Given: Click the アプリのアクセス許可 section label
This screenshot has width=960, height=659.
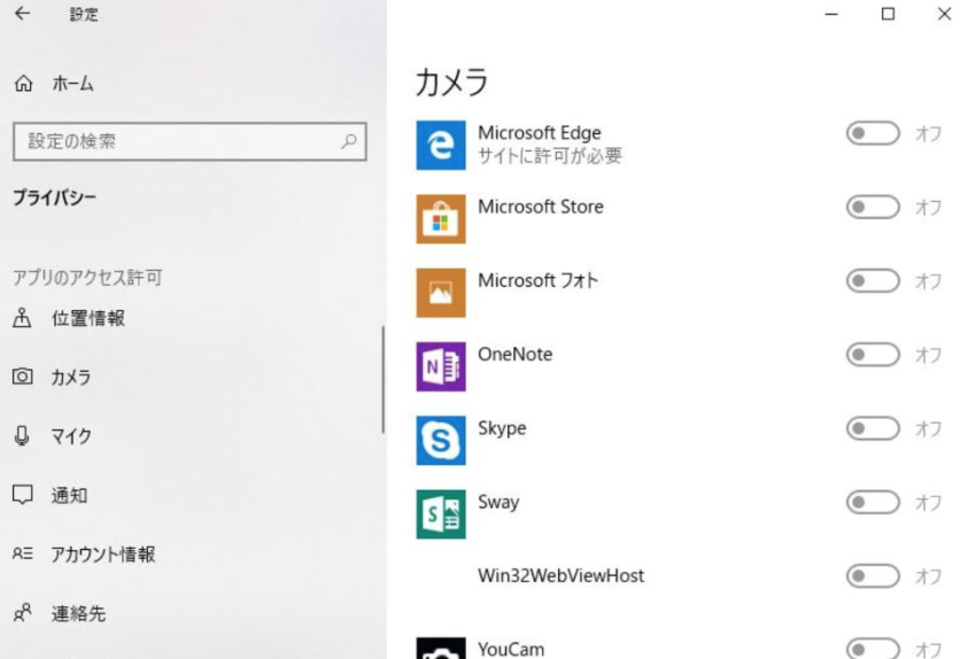Looking at the screenshot, I should point(88,277).
